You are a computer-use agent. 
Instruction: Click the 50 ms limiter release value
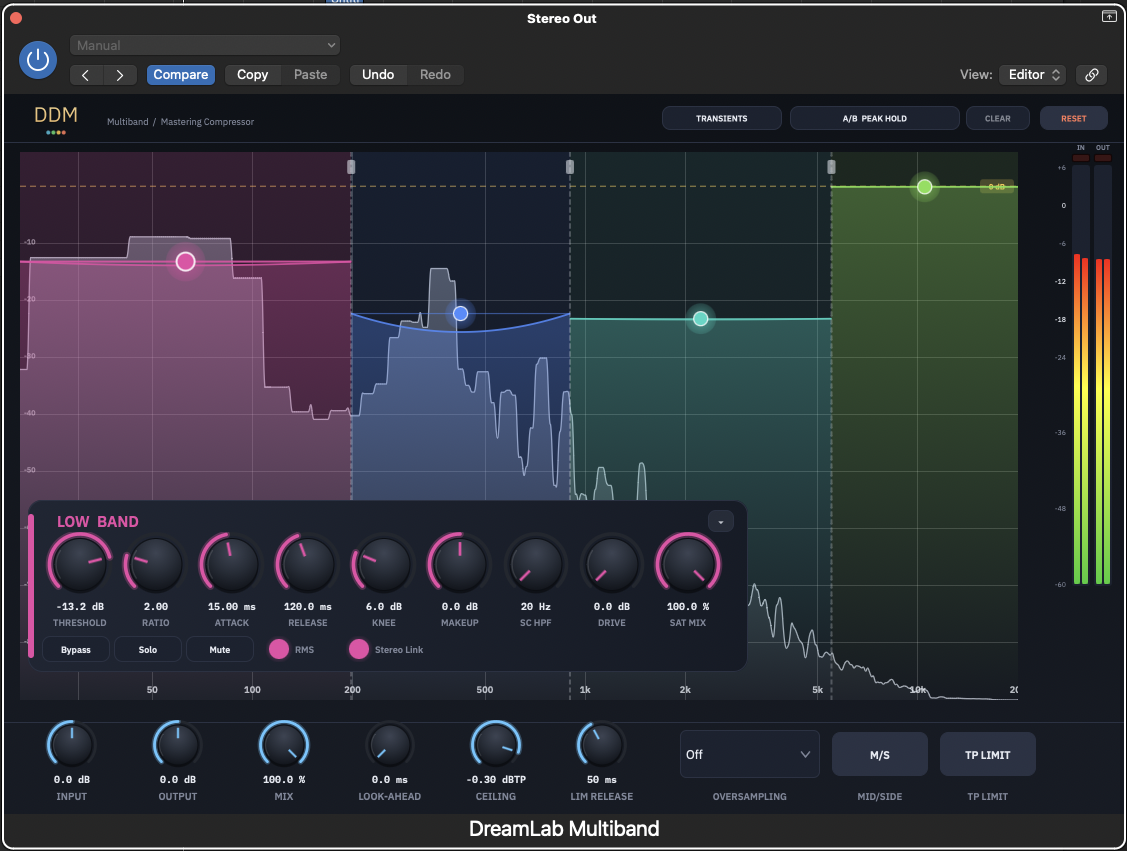[602, 780]
